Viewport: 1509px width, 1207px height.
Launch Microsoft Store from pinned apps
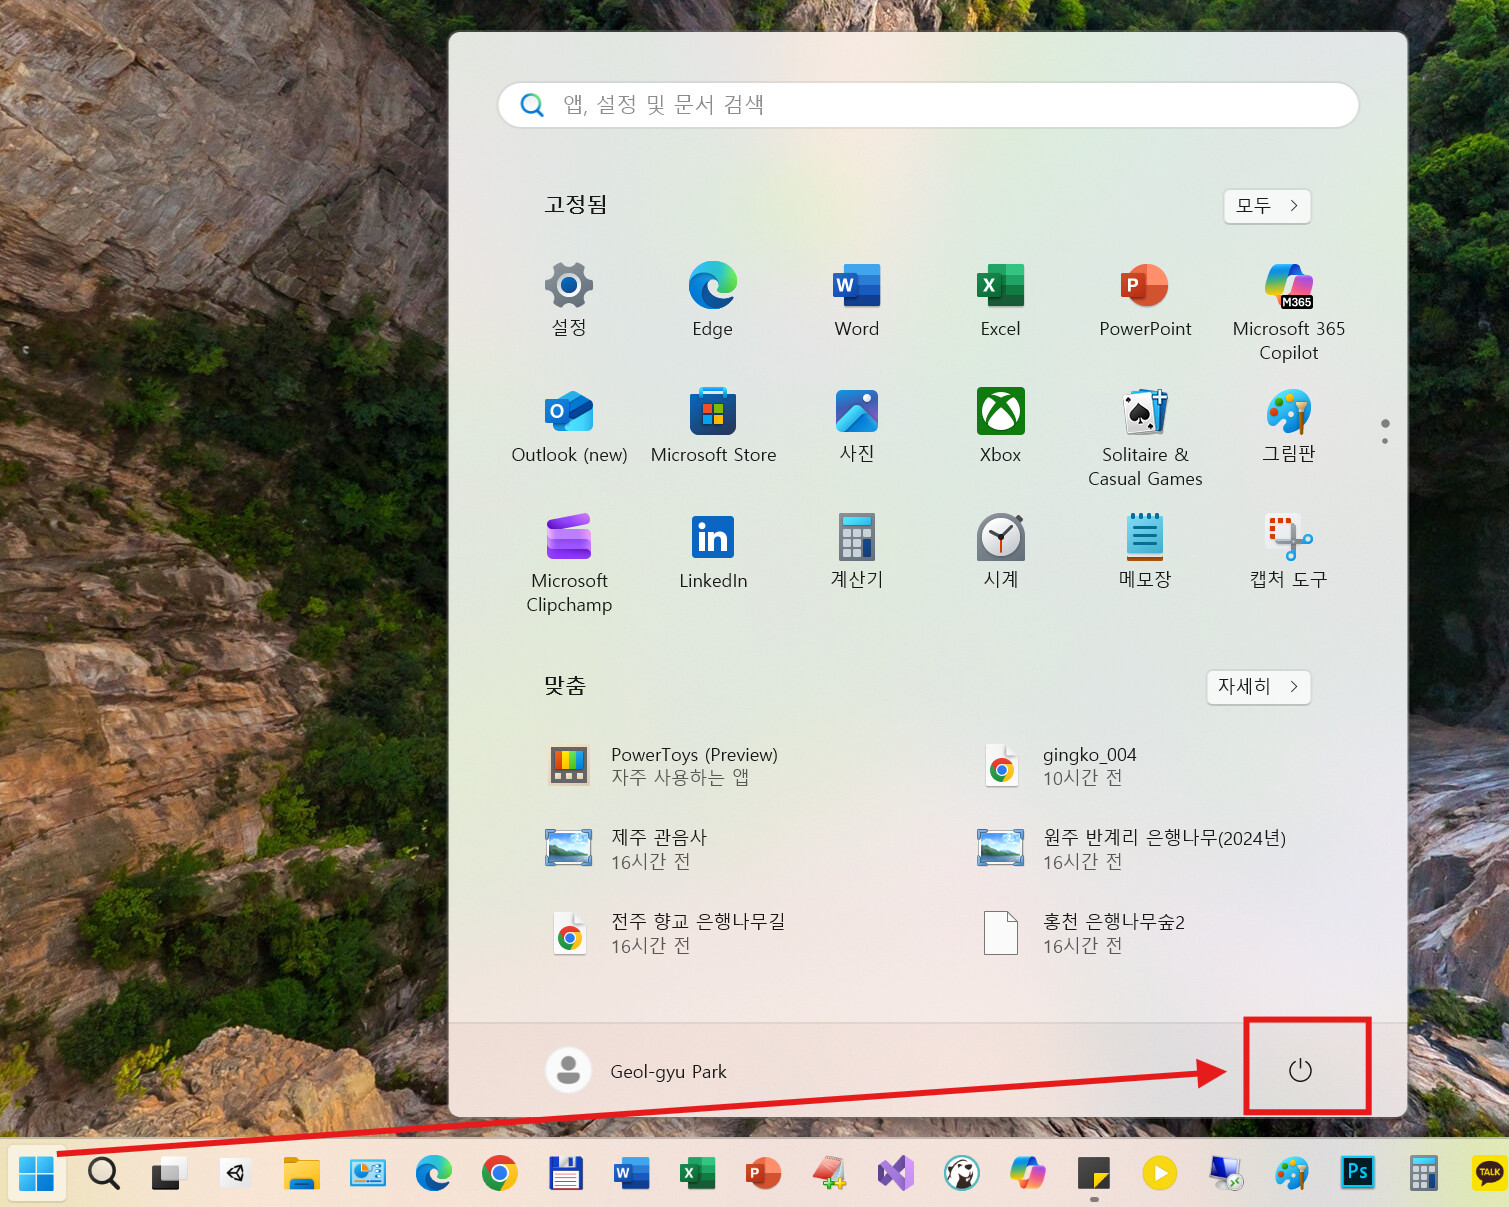[713, 425]
